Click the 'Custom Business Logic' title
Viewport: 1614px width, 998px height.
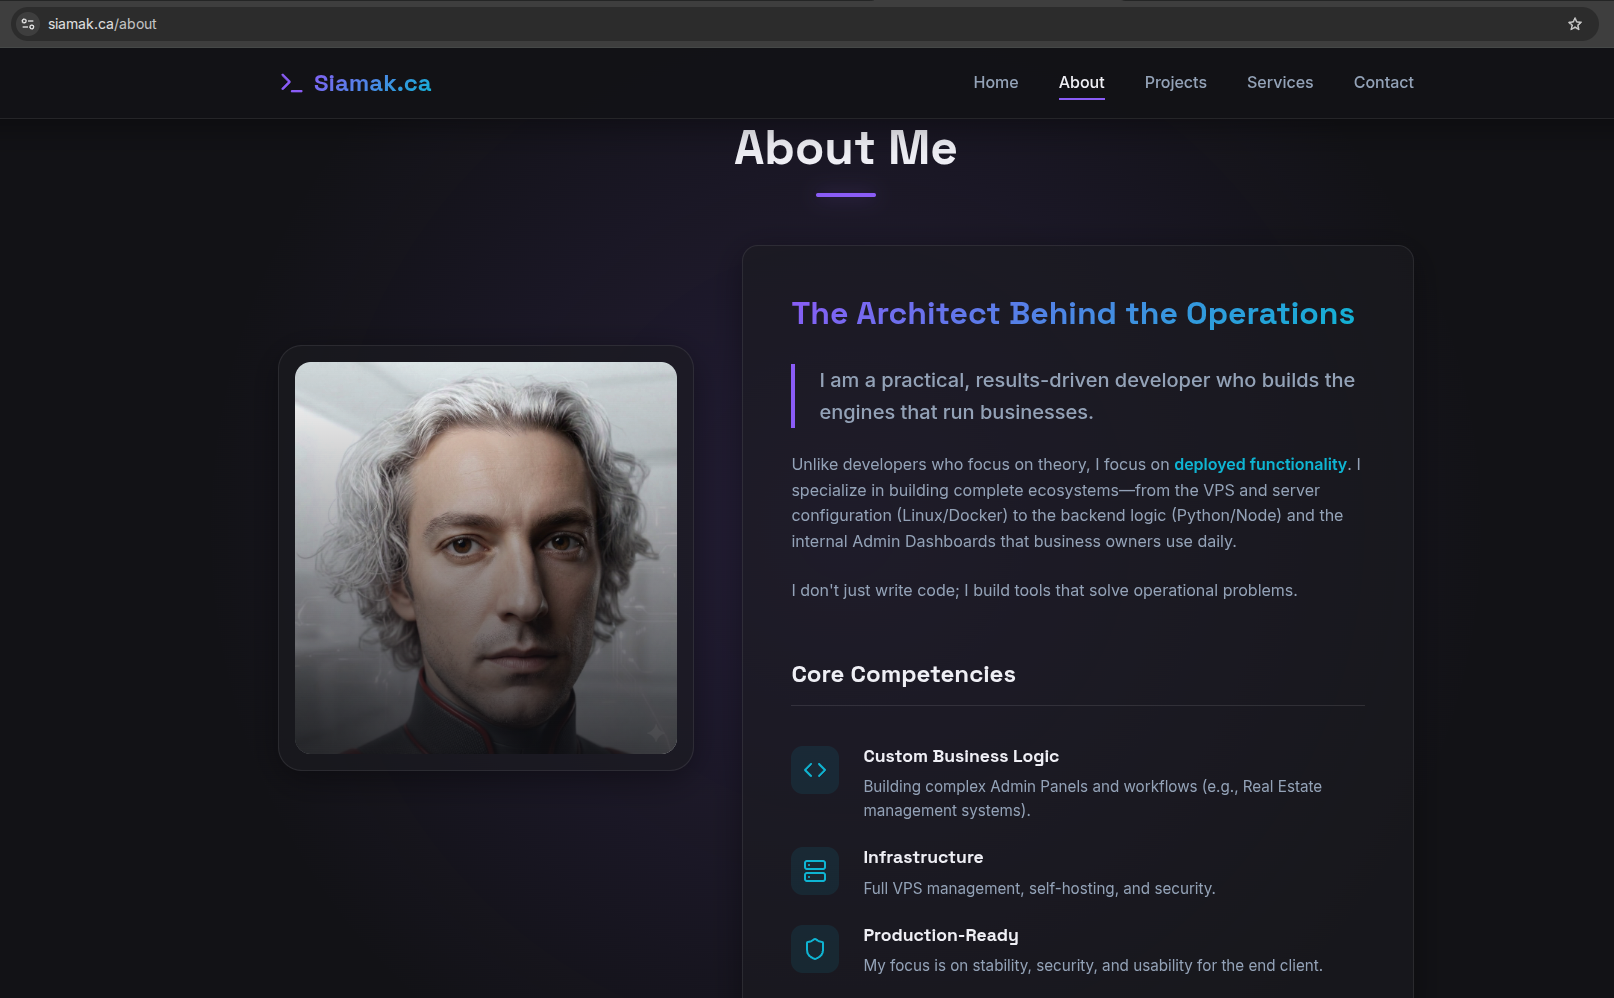point(961,757)
